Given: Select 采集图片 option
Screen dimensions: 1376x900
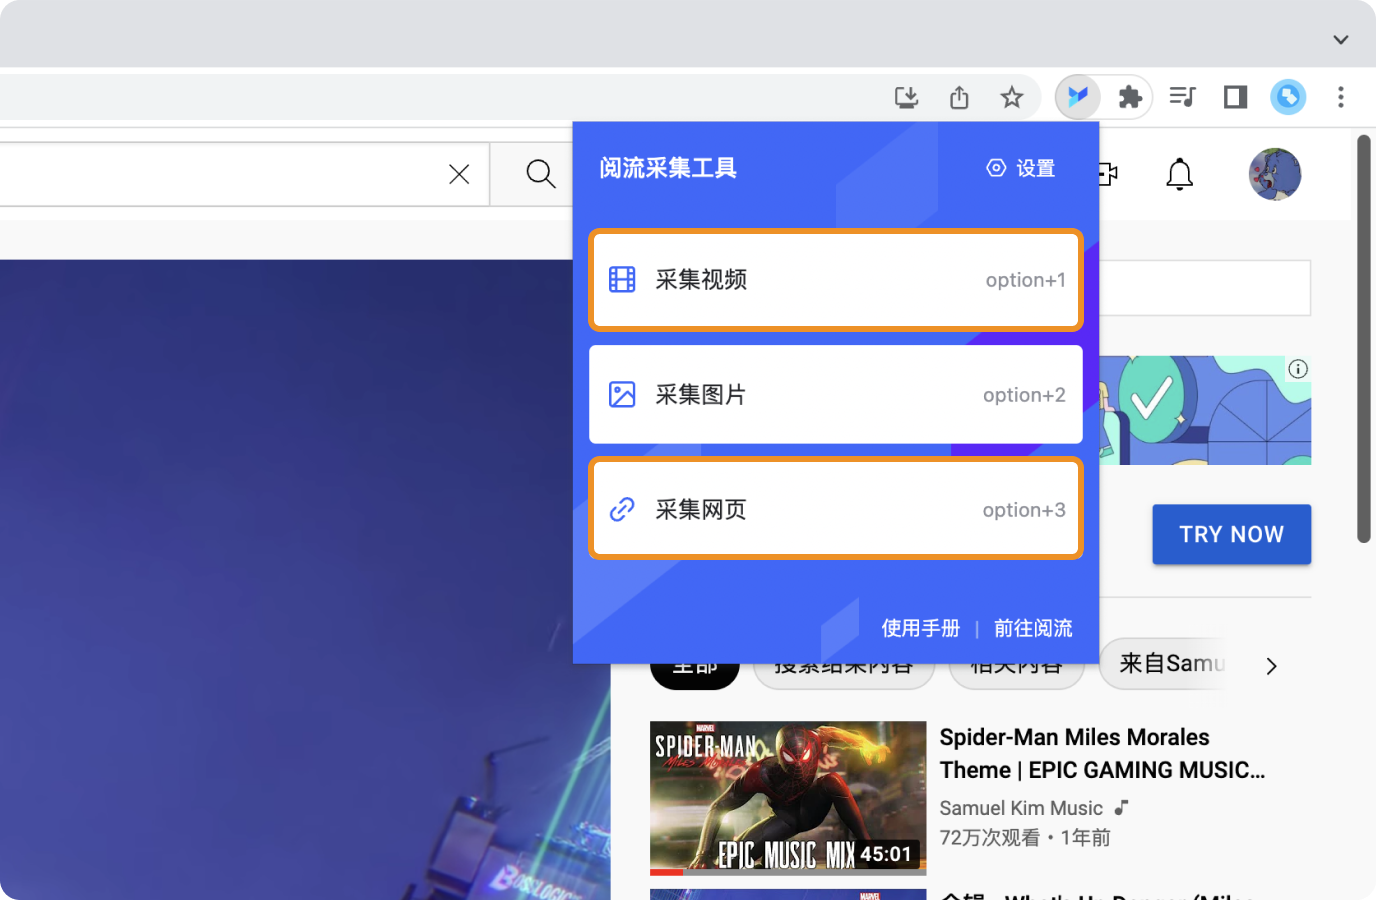Looking at the screenshot, I should pyautogui.click(x=836, y=395).
